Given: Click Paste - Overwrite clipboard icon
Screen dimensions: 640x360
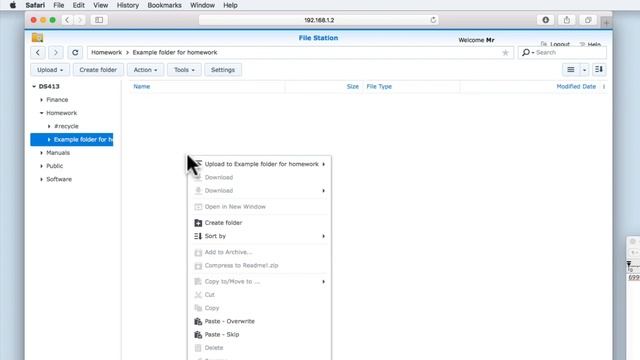Looking at the screenshot, I should 198,321.
